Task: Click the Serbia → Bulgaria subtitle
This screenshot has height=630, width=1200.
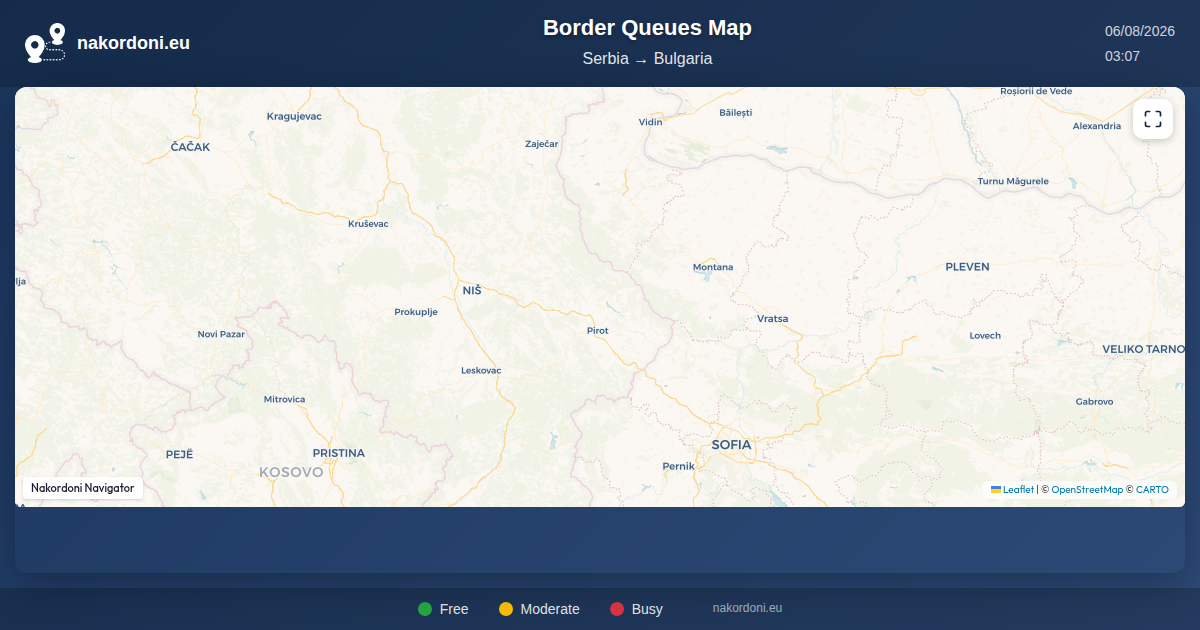Action: click(647, 58)
